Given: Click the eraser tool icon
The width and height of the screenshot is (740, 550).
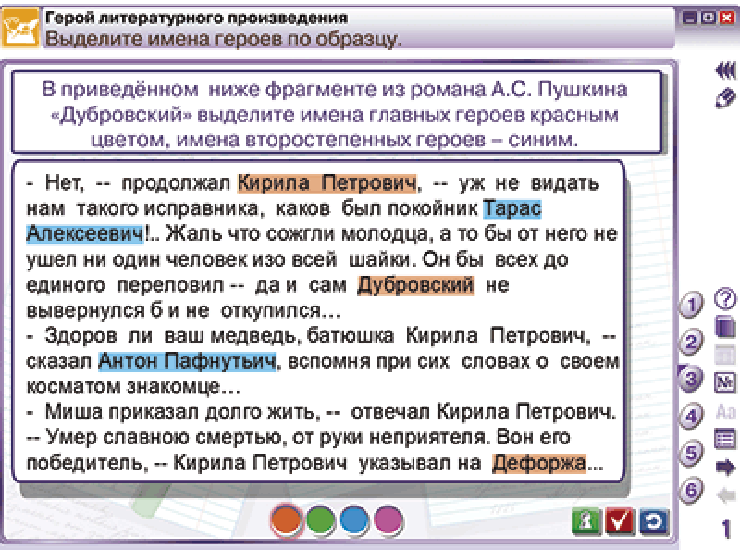Looking at the screenshot, I should click(x=725, y=98).
